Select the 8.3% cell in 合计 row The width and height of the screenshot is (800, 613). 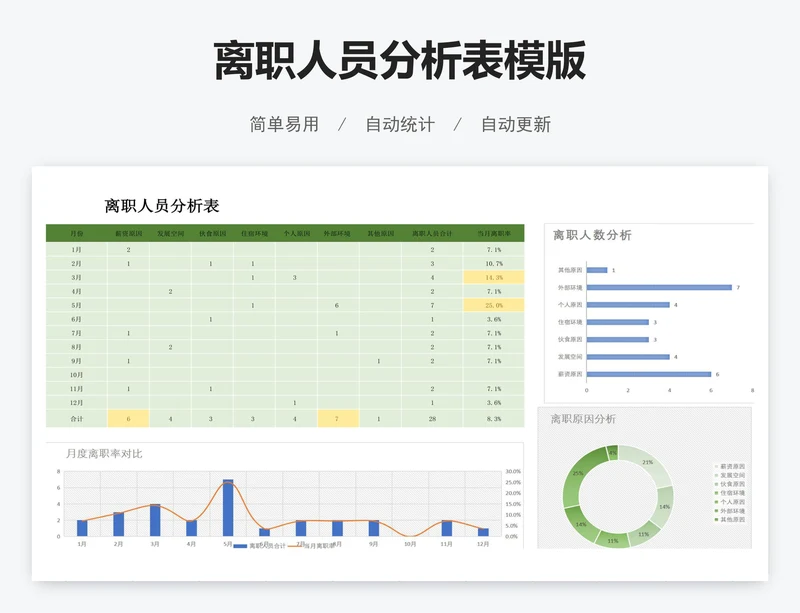coord(494,419)
